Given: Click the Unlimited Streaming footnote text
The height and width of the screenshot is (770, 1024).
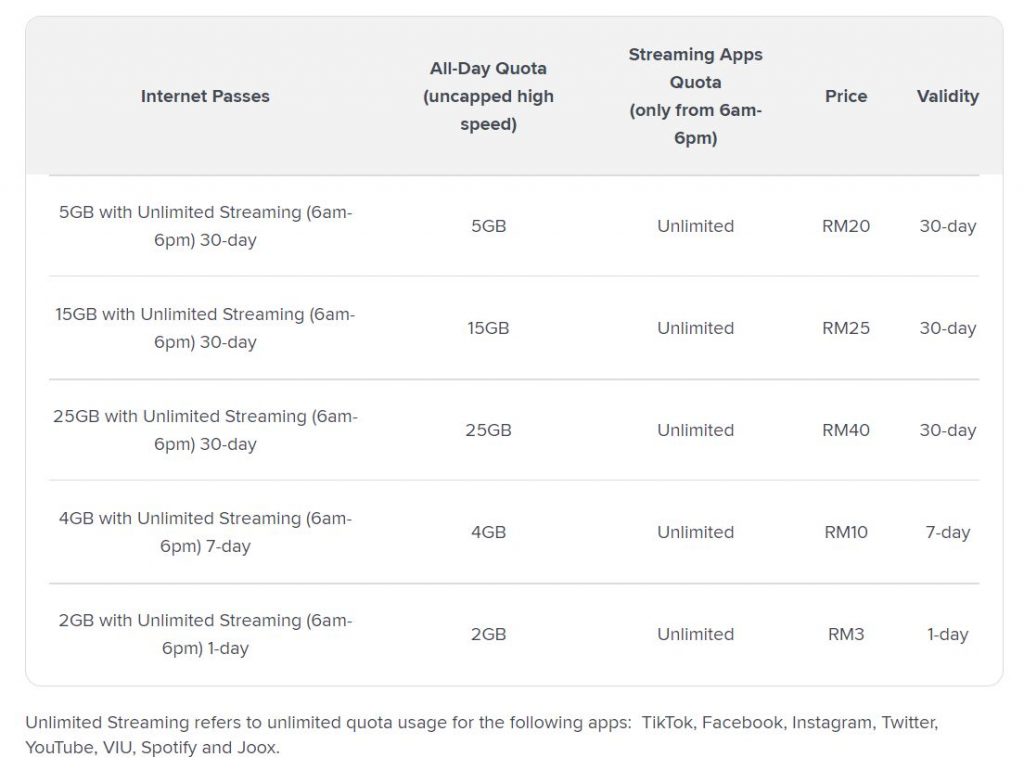Looking at the screenshot, I should tap(480, 734).
